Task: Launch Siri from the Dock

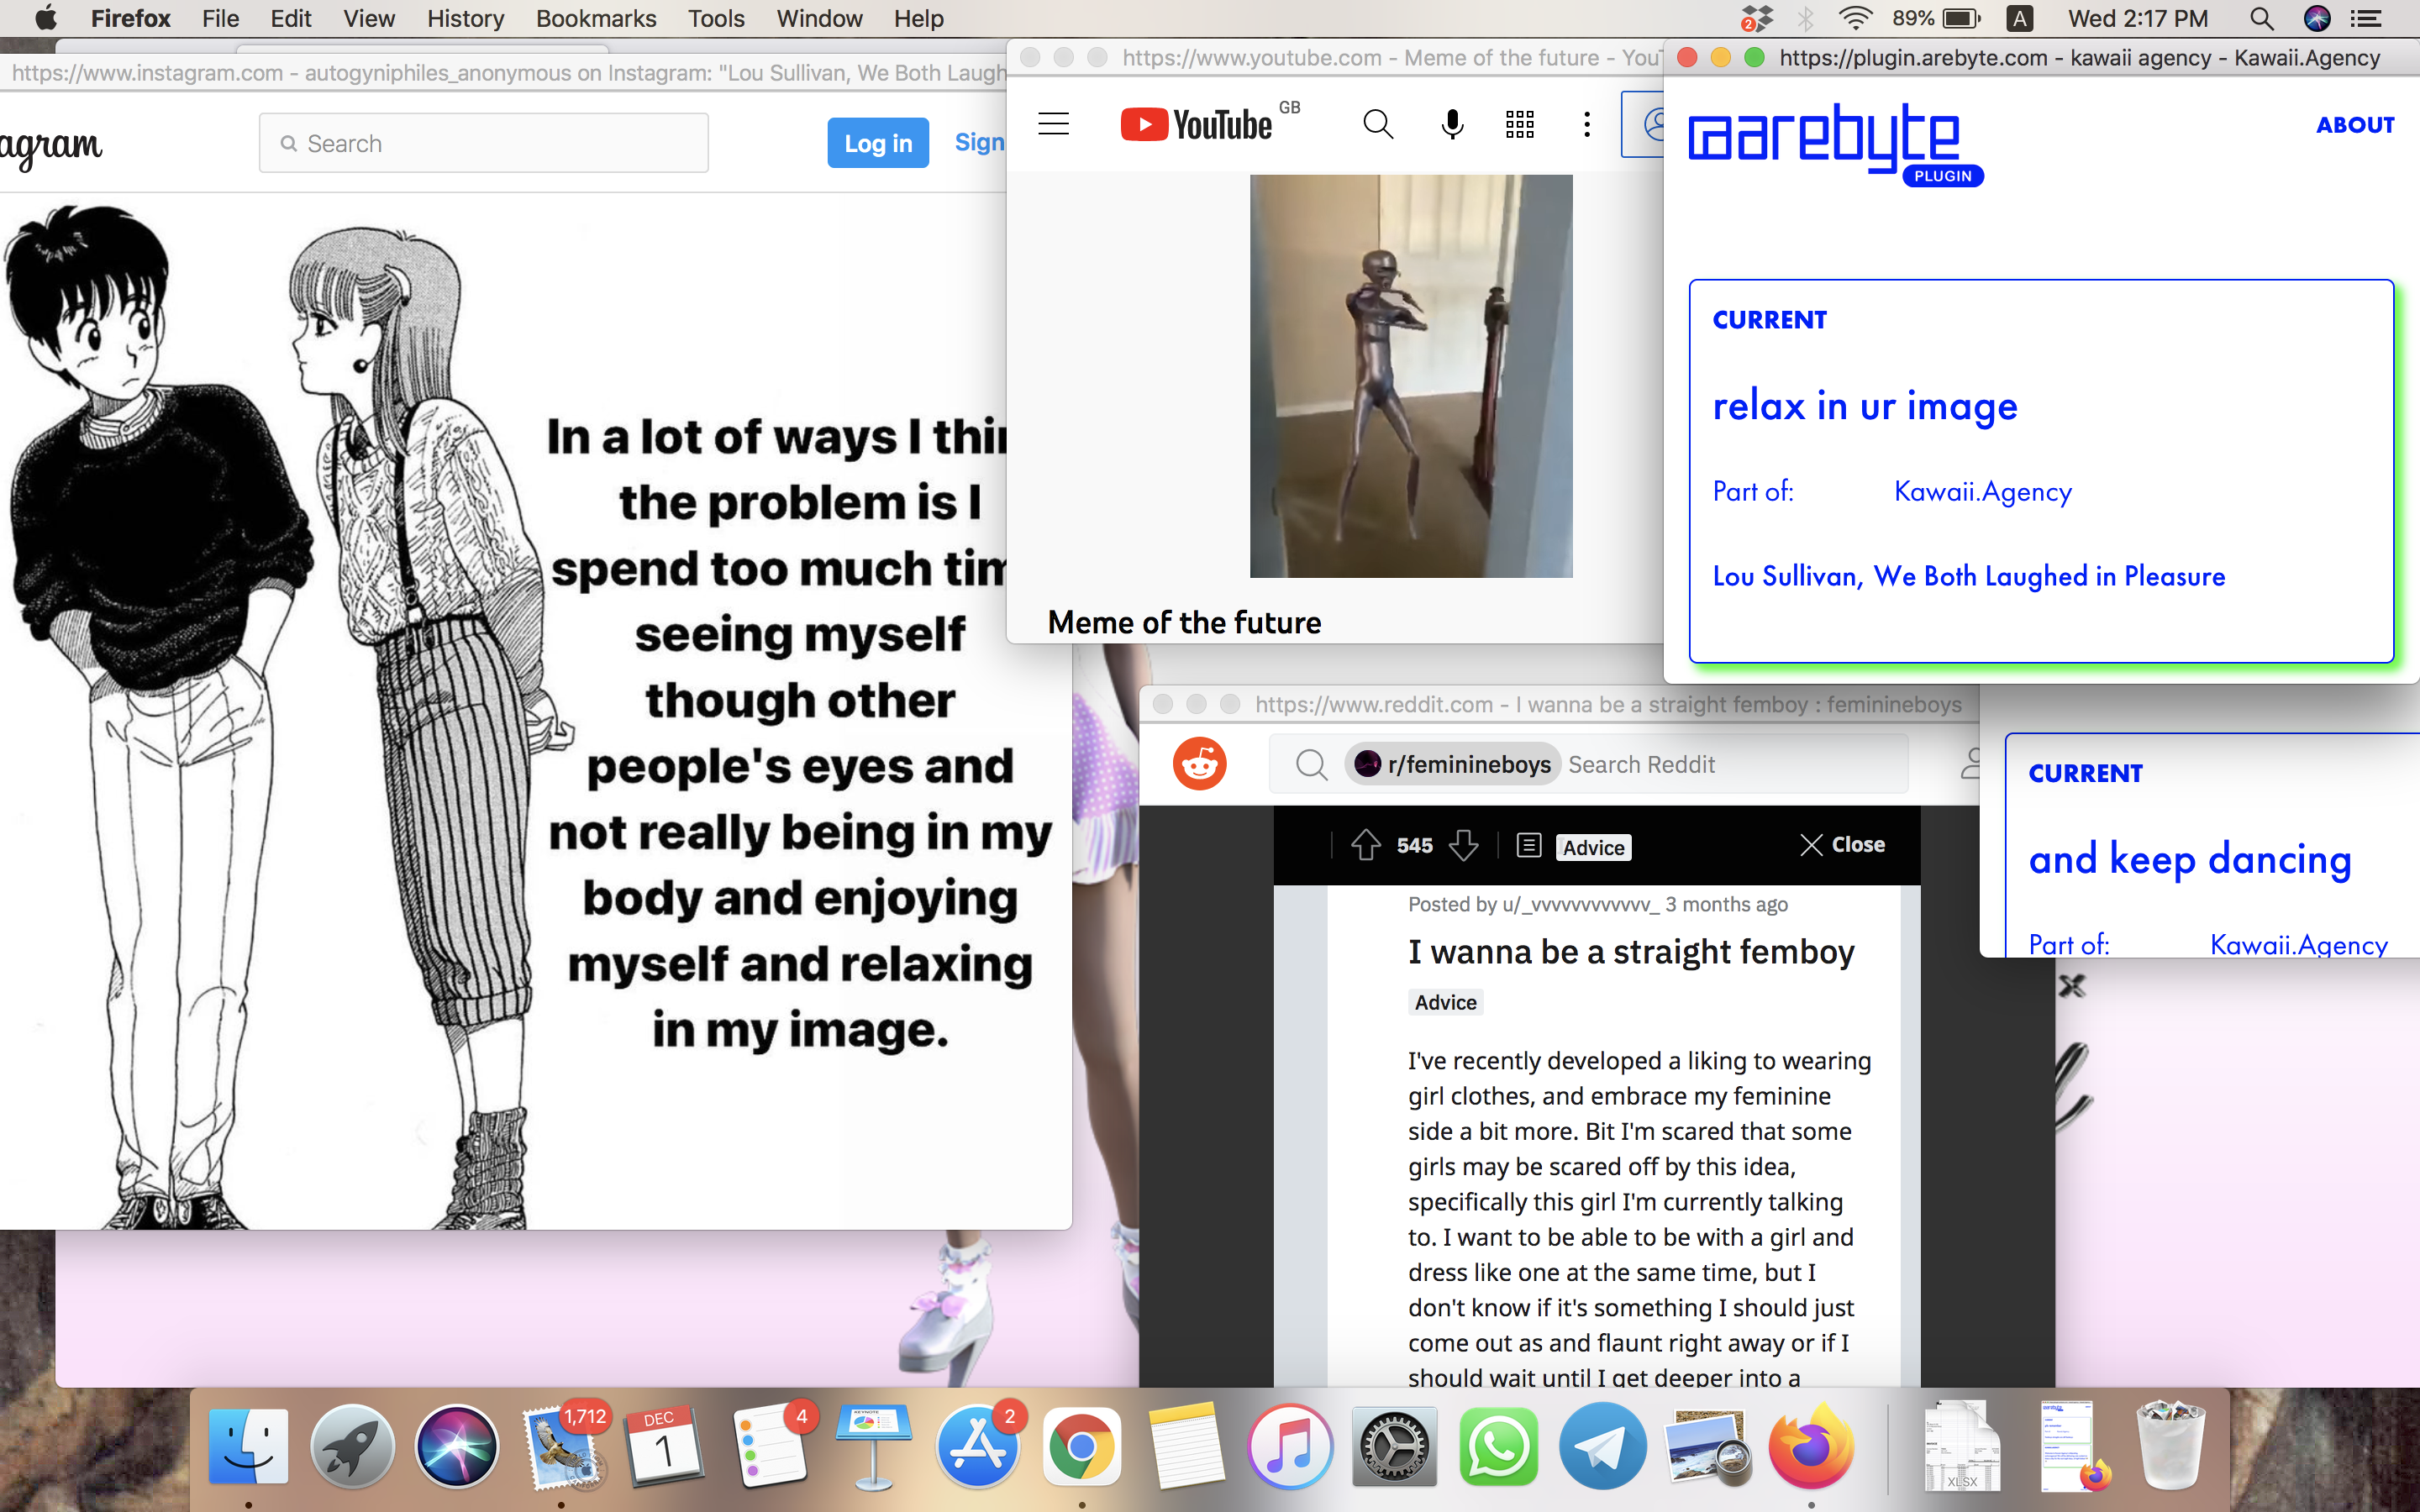Action: tap(457, 1446)
